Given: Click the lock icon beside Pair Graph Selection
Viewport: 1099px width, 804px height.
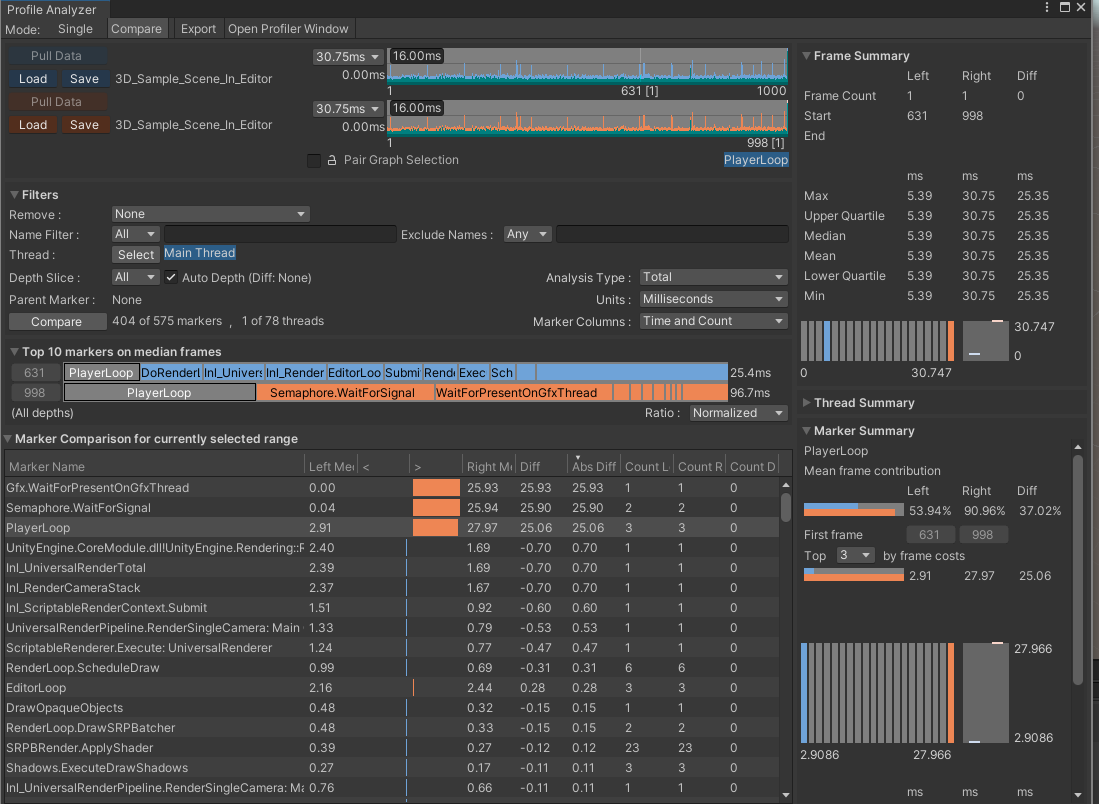Looking at the screenshot, I should point(331,160).
